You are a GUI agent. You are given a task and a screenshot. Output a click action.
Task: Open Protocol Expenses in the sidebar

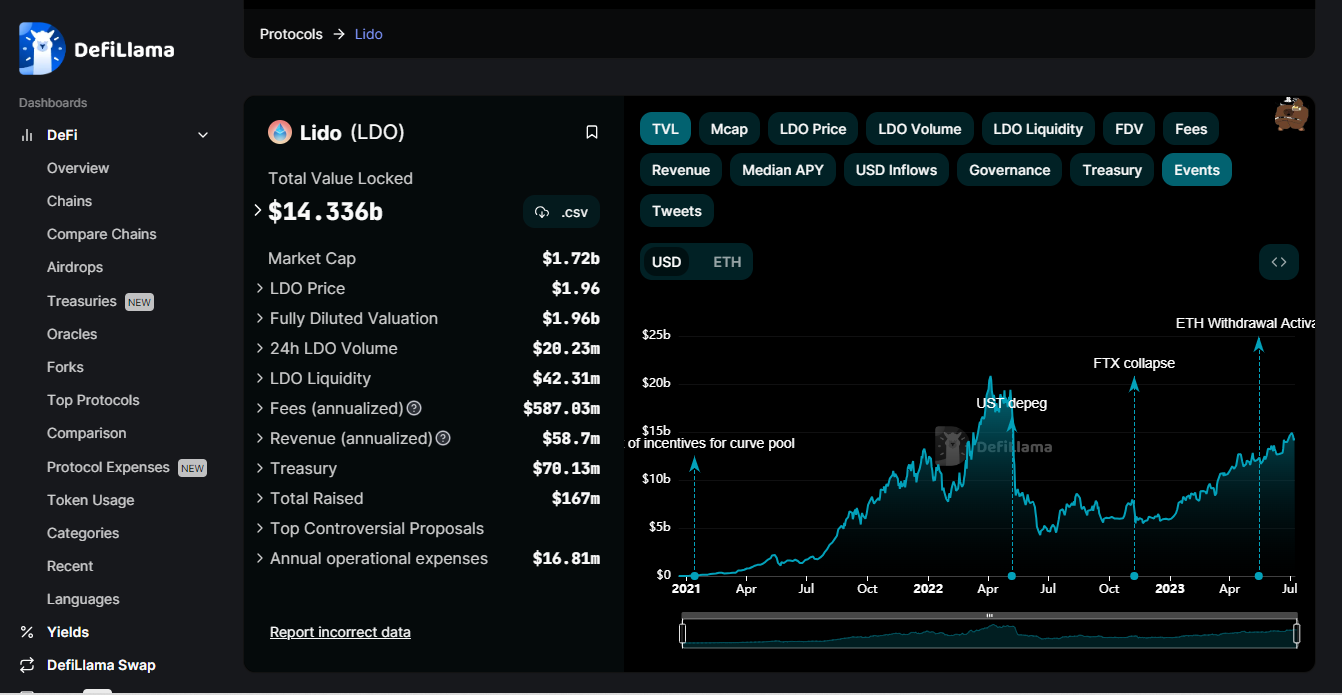(108, 467)
